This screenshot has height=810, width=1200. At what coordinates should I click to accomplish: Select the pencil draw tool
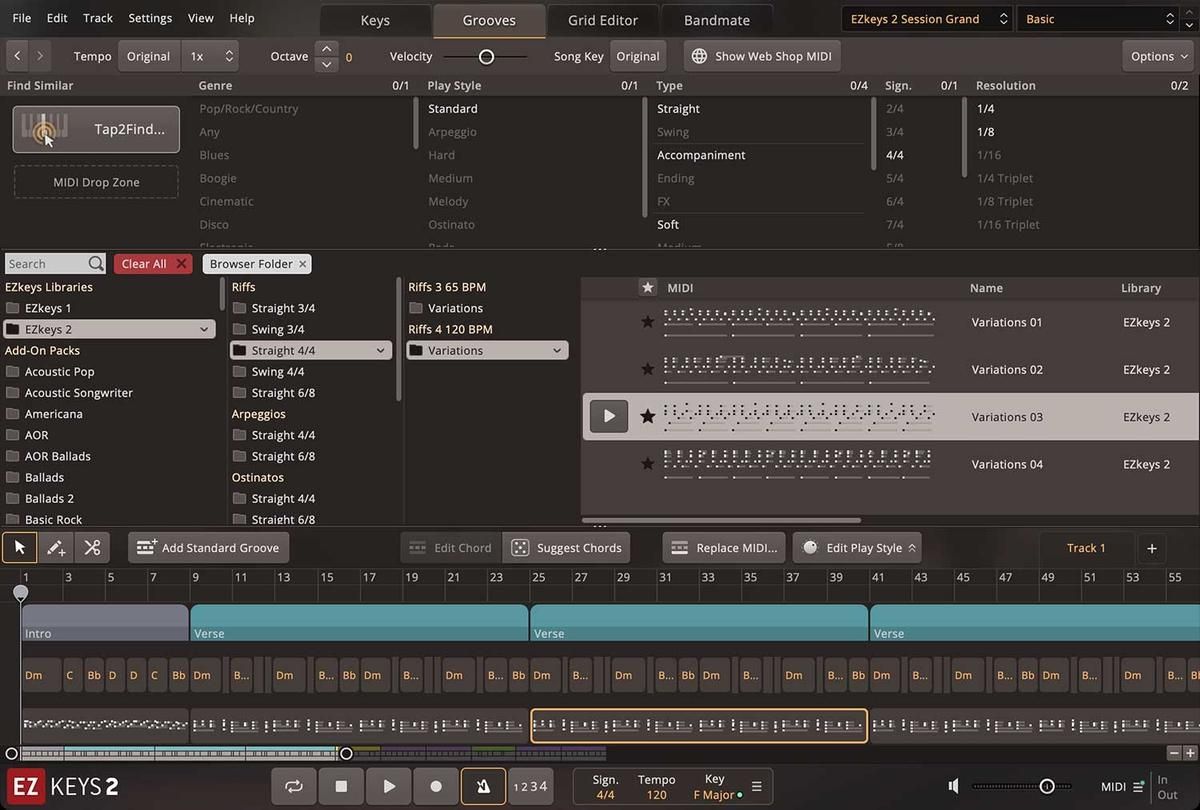coord(56,547)
